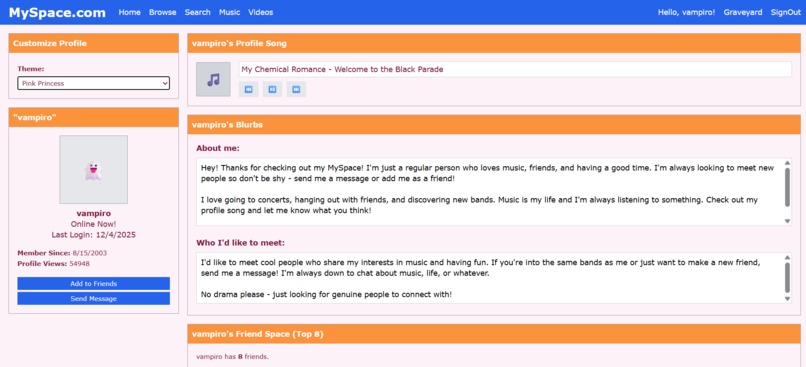Screen dimensions: 806x367
Task: Skip to previous track in profile song
Action: point(248,89)
